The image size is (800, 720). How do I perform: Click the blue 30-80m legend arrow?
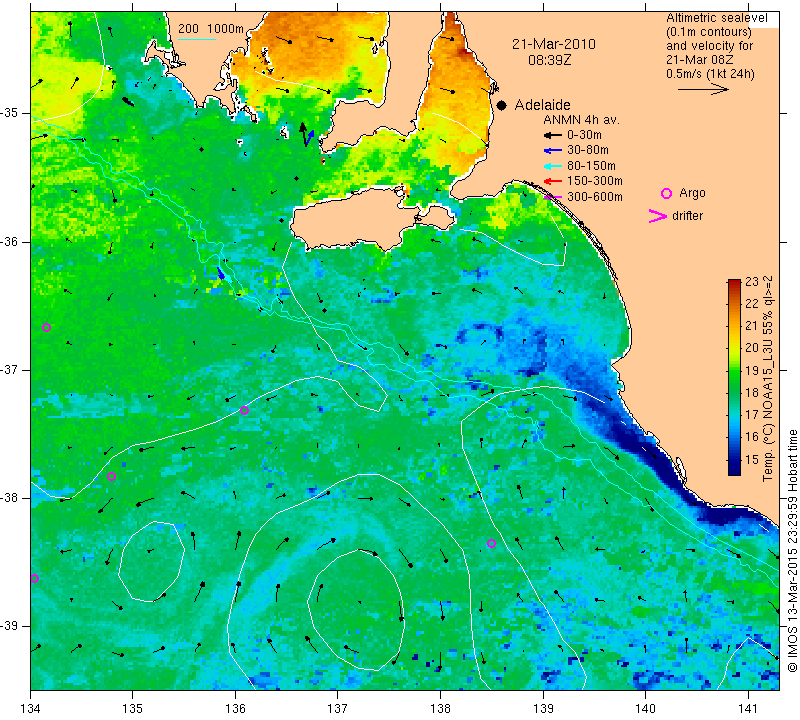tap(552, 151)
